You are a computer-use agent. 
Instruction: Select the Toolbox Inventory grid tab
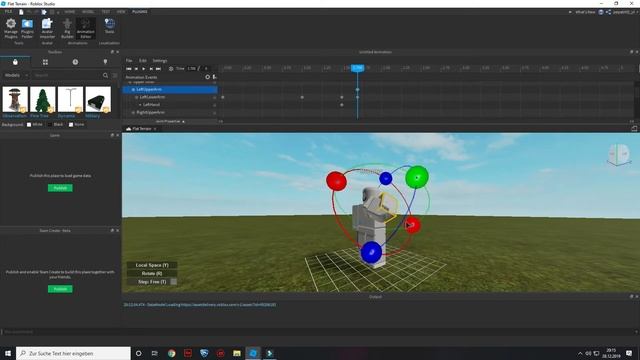(x=45, y=62)
